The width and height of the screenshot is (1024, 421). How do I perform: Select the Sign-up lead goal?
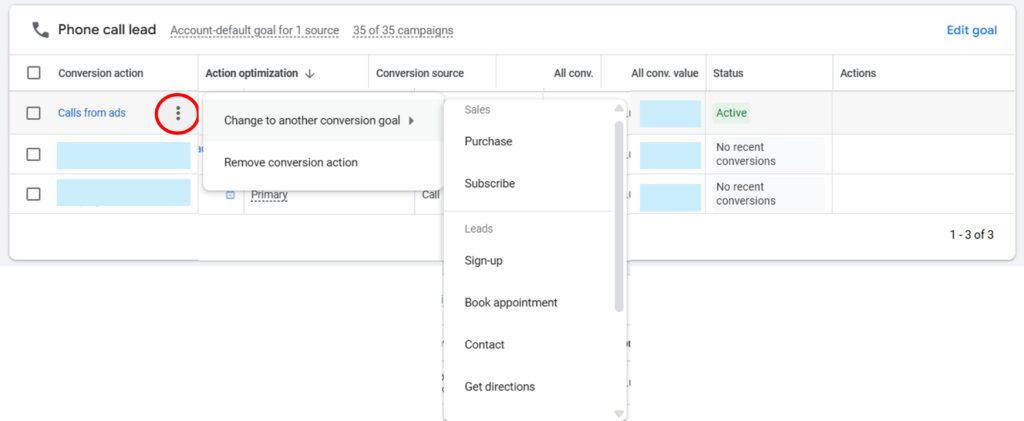(x=483, y=260)
